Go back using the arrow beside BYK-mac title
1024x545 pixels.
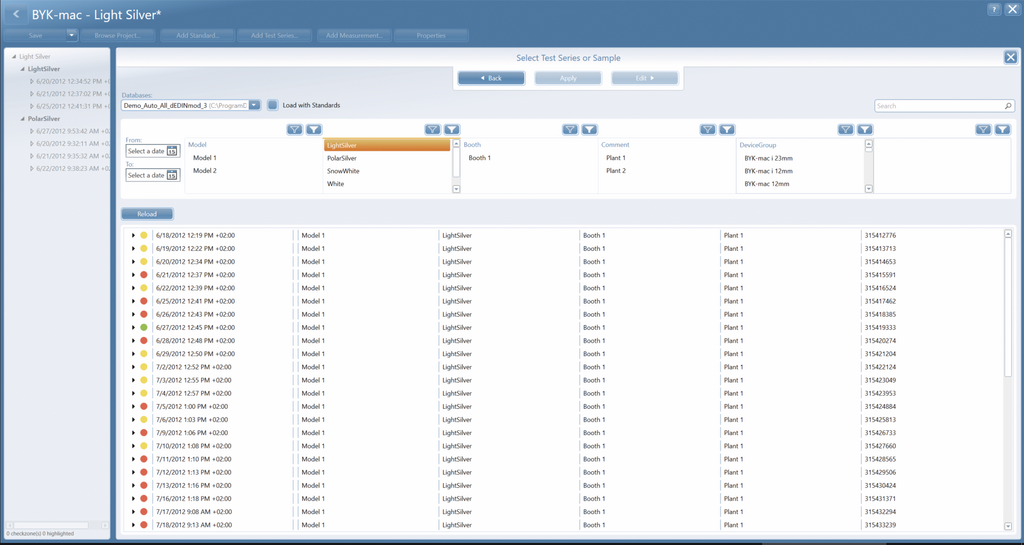tap(16, 14)
